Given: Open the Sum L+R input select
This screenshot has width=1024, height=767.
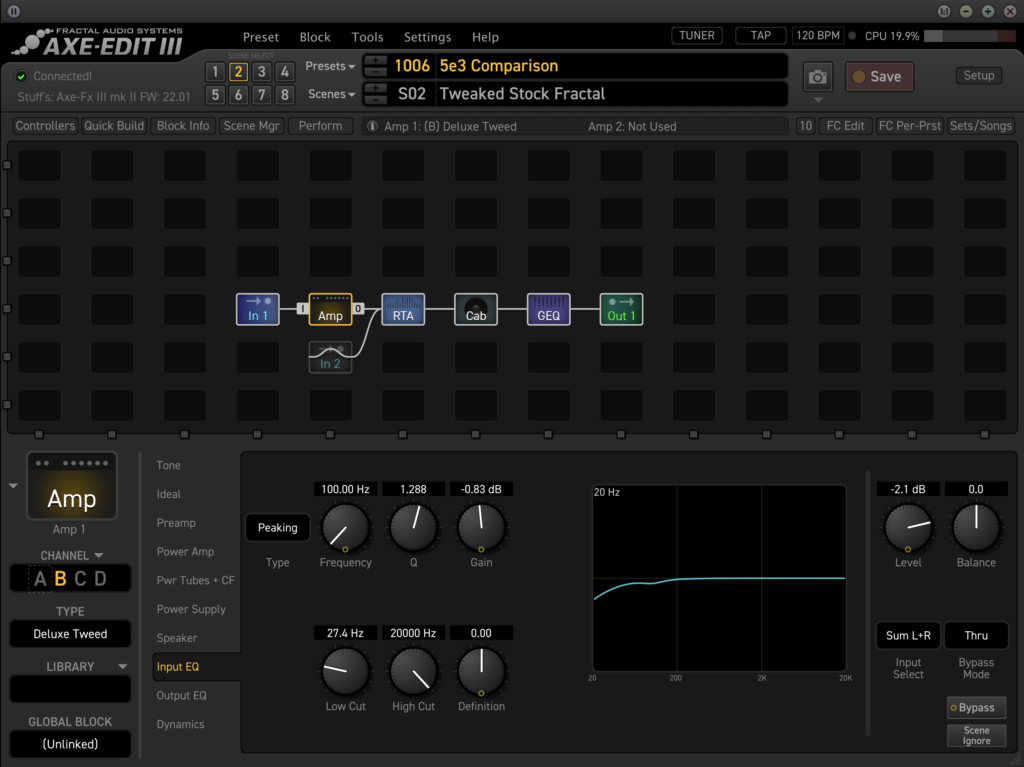Looking at the screenshot, I should click(x=908, y=636).
